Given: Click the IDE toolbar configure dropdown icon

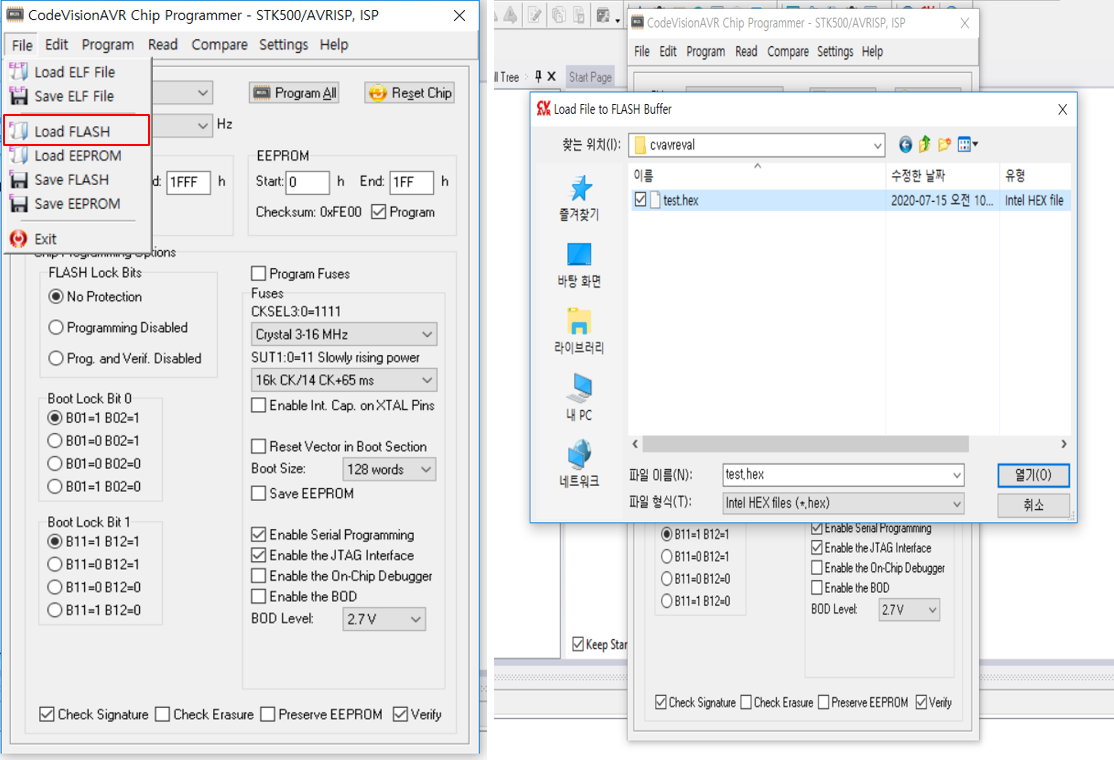Looking at the screenshot, I should (606, 16).
